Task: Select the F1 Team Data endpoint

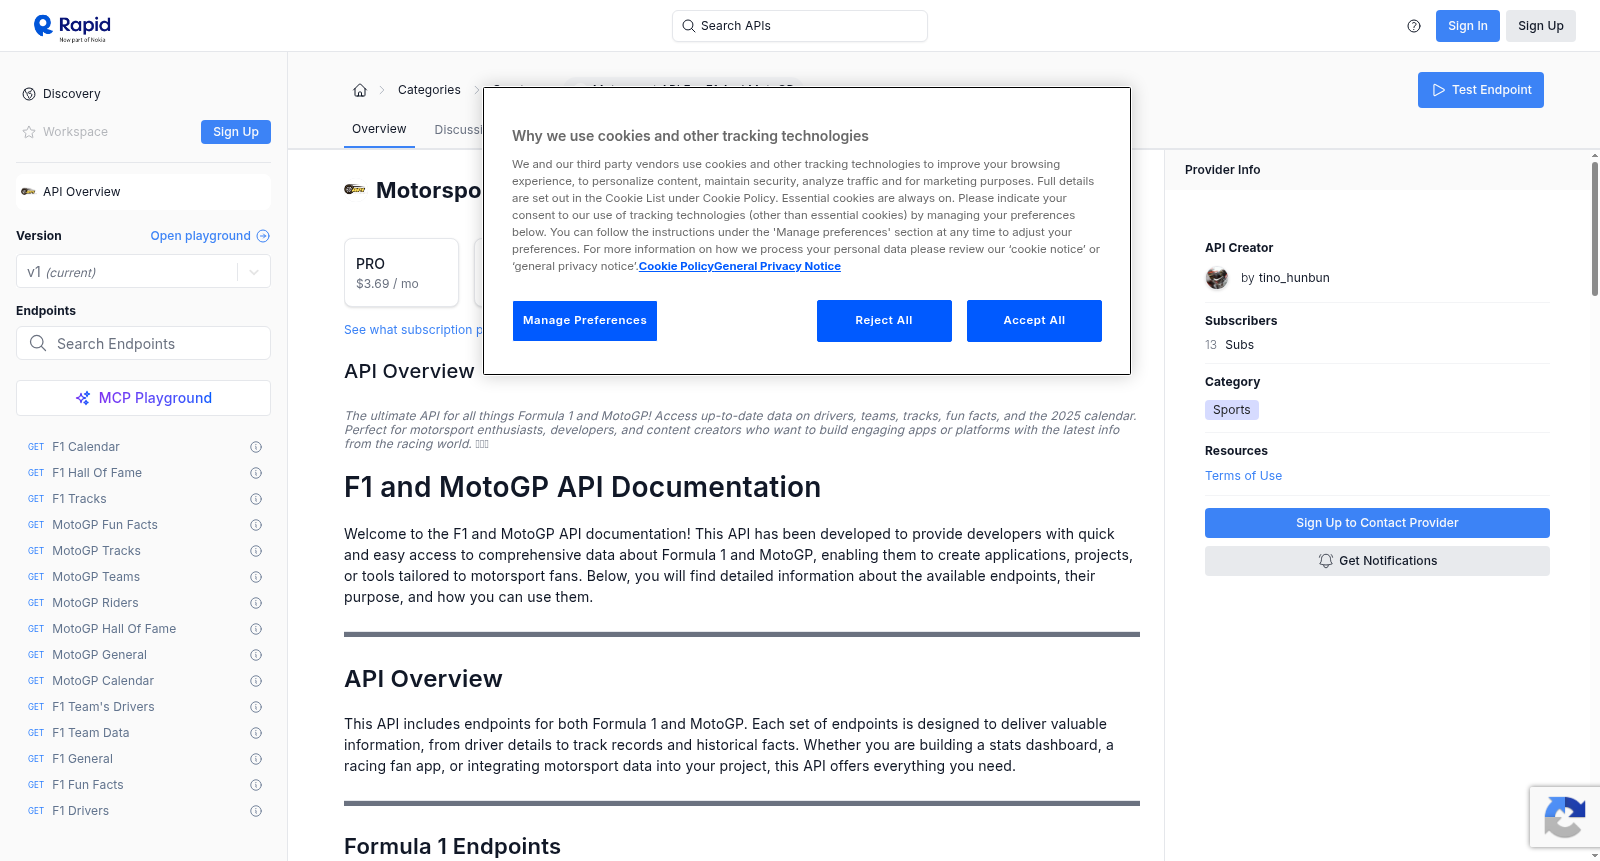Action: pyautogui.click(x=90, y=733)
